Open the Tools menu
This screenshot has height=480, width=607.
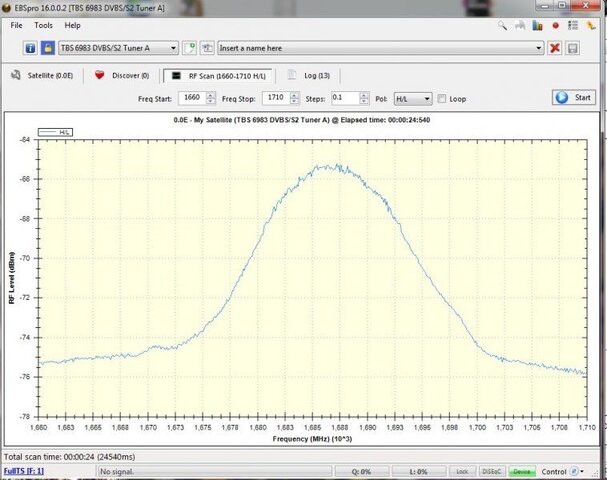[x=43, y=26]
